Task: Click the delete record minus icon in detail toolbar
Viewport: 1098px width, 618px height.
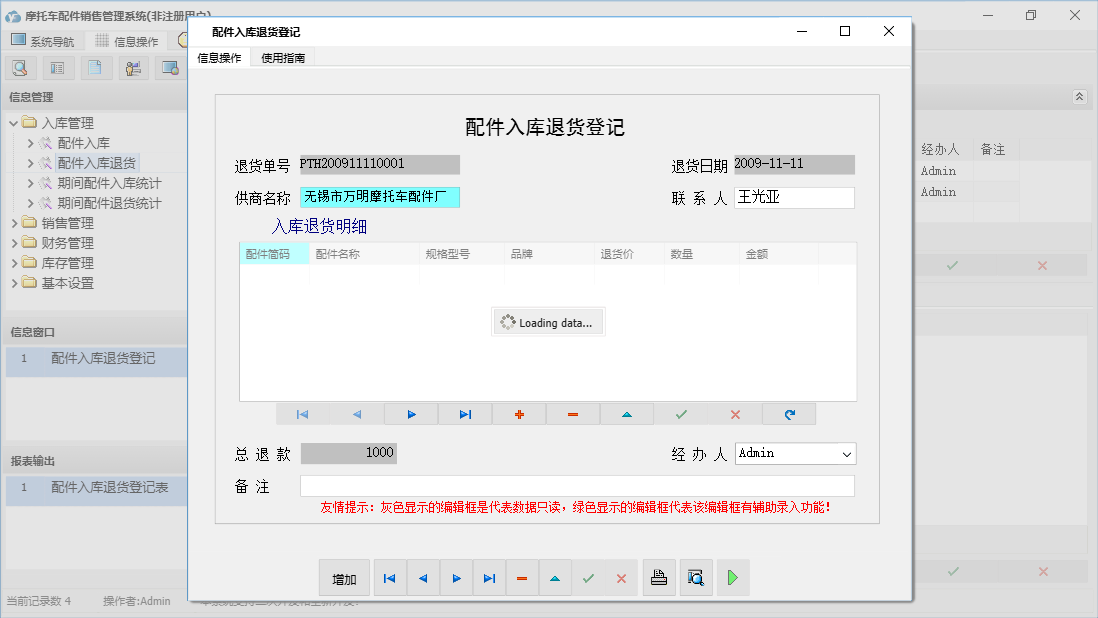Action: tap(573, 413)
